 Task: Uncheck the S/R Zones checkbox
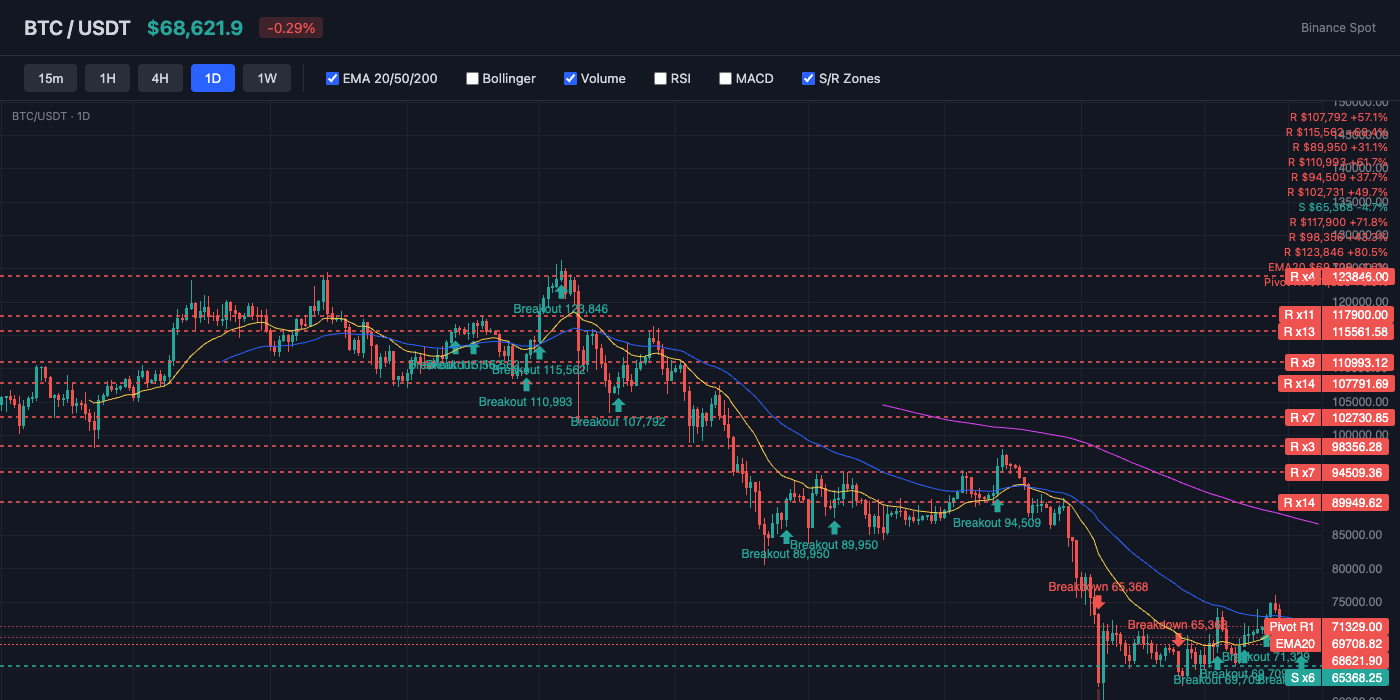(806, 78)
